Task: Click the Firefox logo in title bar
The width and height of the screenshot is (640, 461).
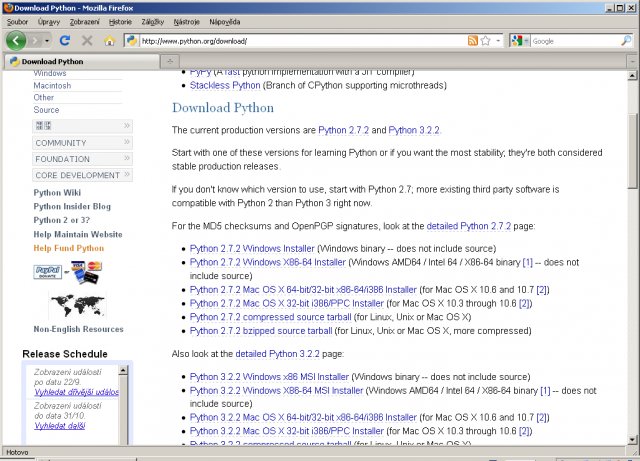Action: pyautogui.click(x=8, y=8)
